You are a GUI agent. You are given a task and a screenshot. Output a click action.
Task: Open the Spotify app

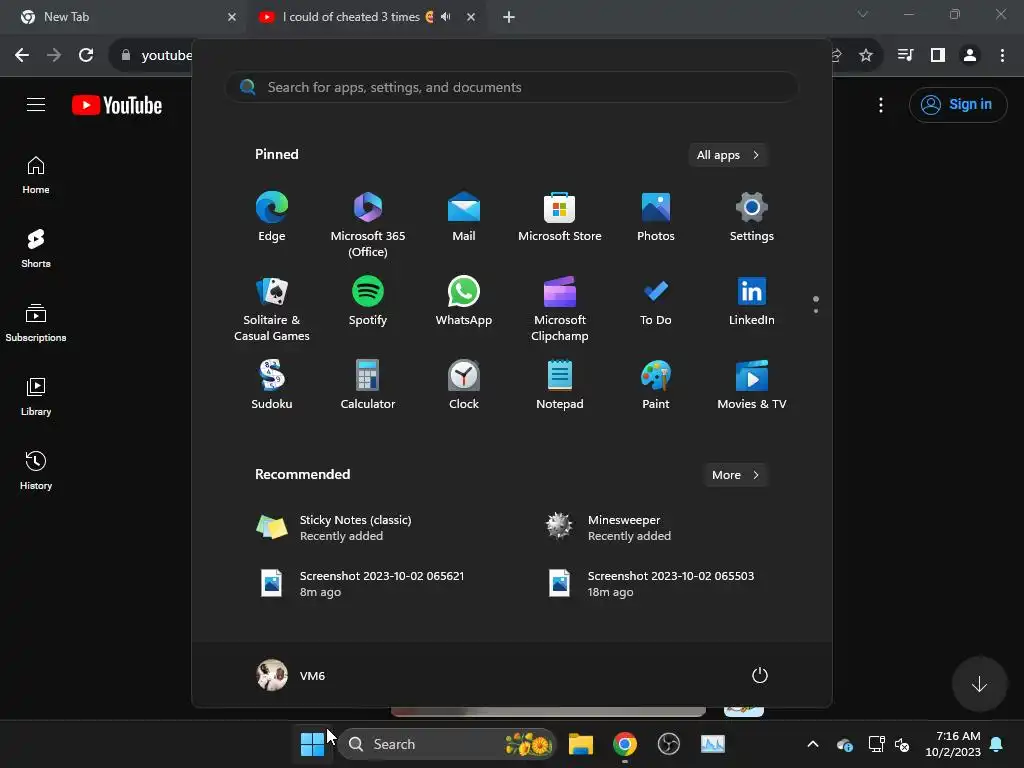(368, 302)
